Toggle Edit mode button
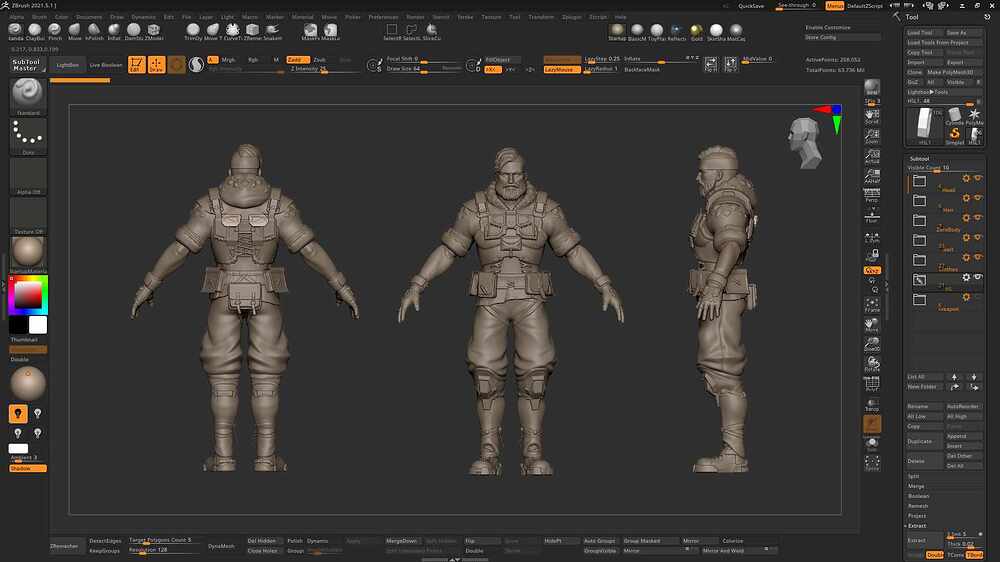 [x=136, y=64]
